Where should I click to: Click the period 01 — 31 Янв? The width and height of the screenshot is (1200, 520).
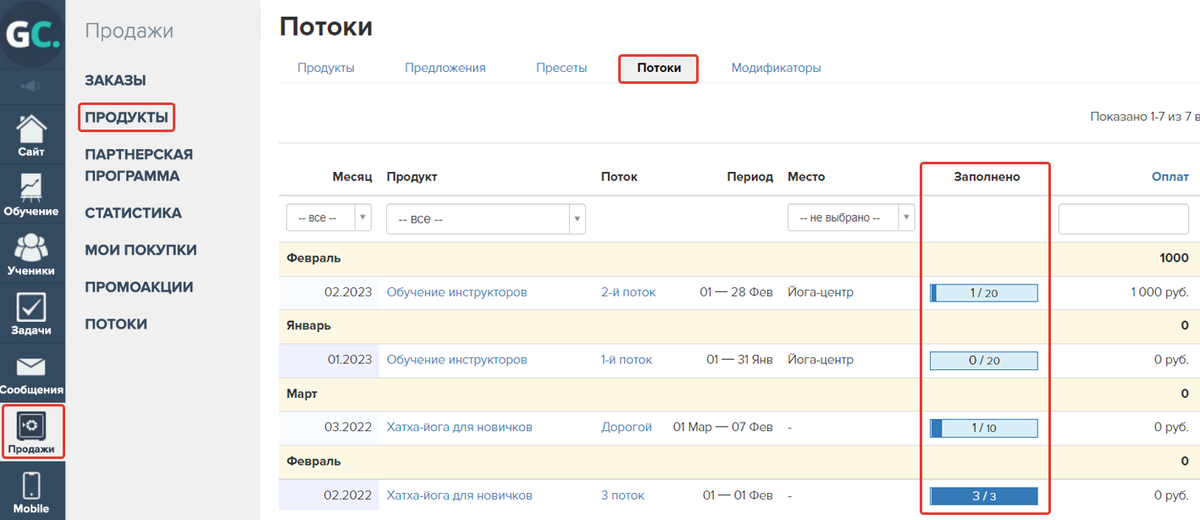740,359
